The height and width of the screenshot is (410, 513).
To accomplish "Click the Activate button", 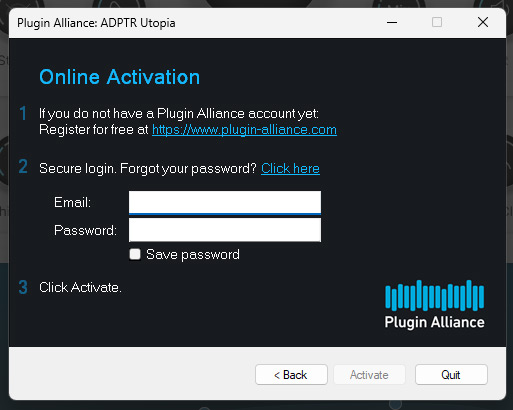I will pyautogui.click(x=369, y=375).
